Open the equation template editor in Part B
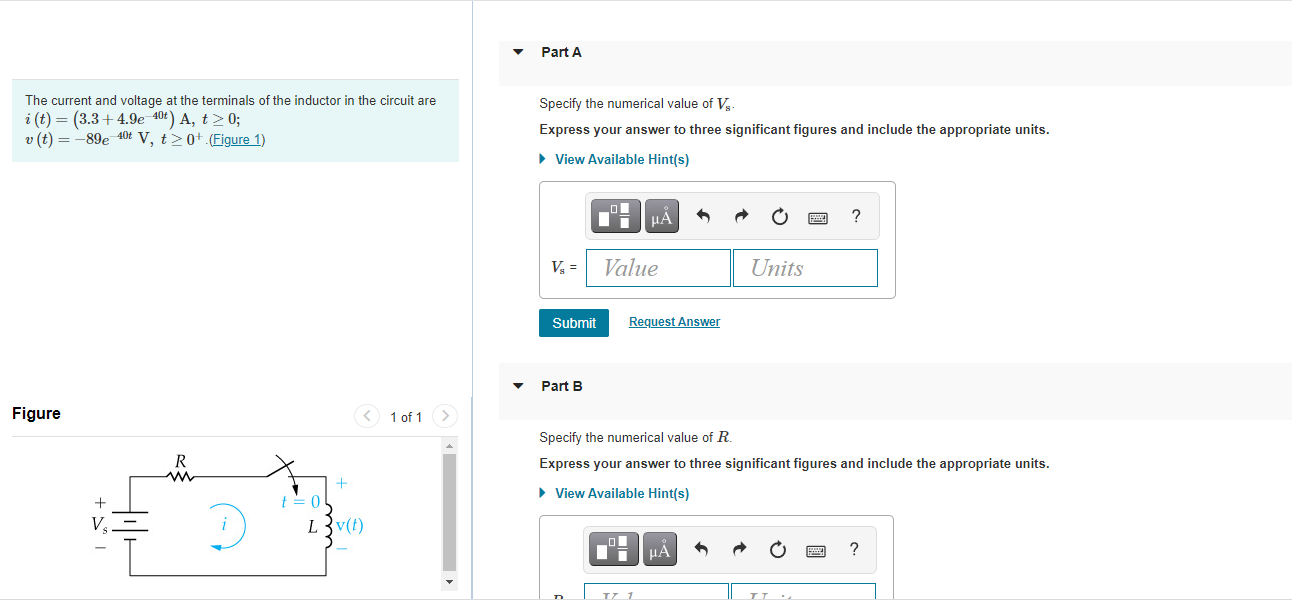1292x601 pixels. [x=615, y=548]
